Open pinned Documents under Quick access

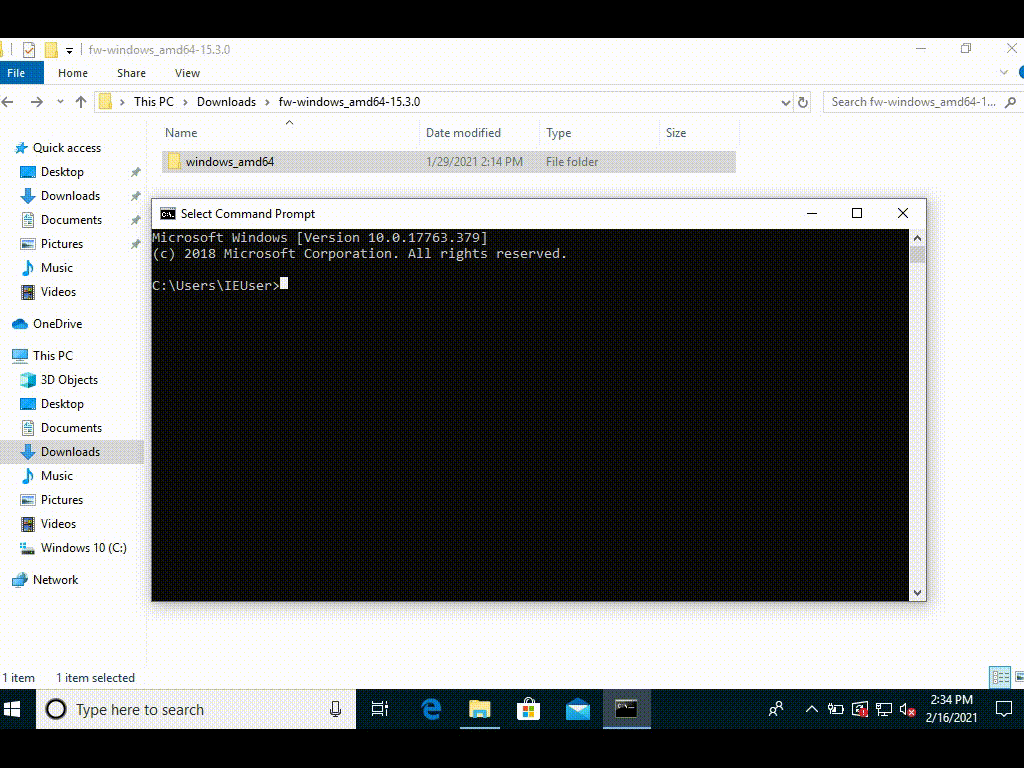coord(71,220)
